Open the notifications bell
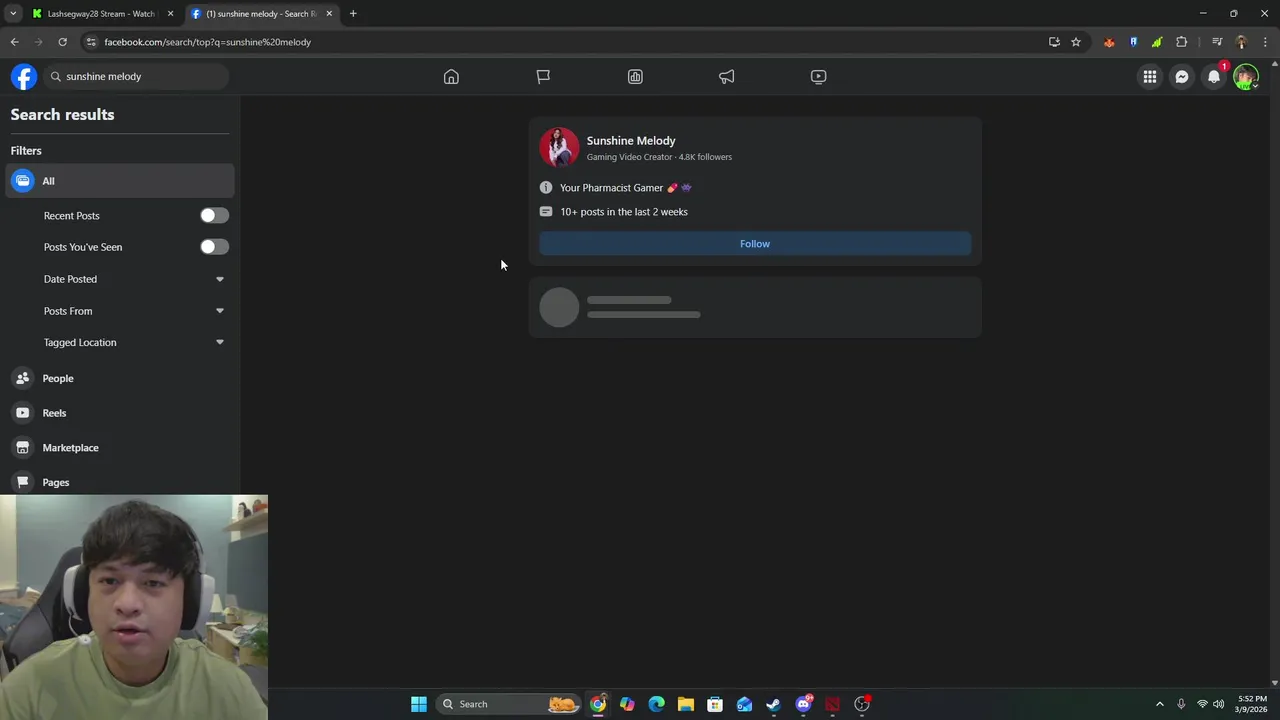Screen dimensions: 1280x720 [1214, 77]
